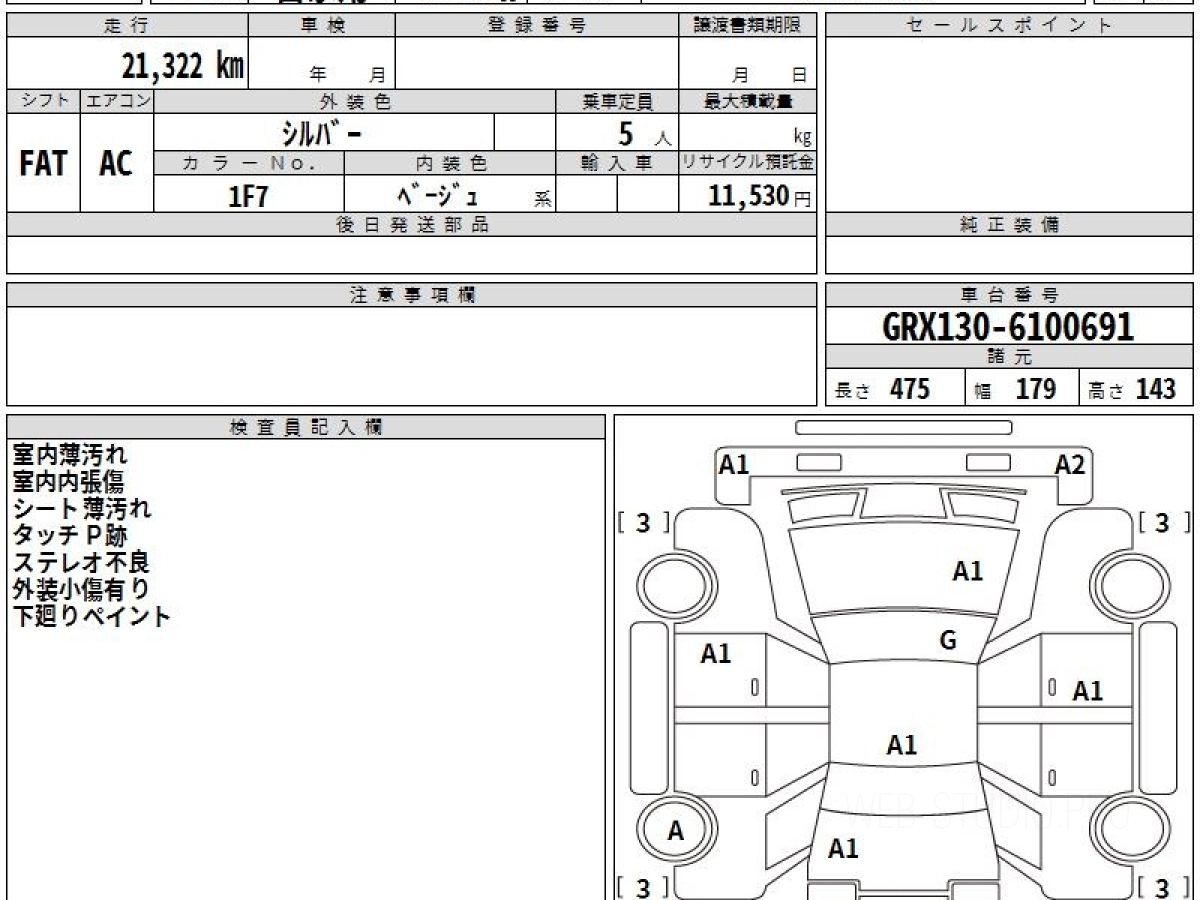
Task: Click the A1 mark beside the A2 bumper mark
Action: coord(735,464)
